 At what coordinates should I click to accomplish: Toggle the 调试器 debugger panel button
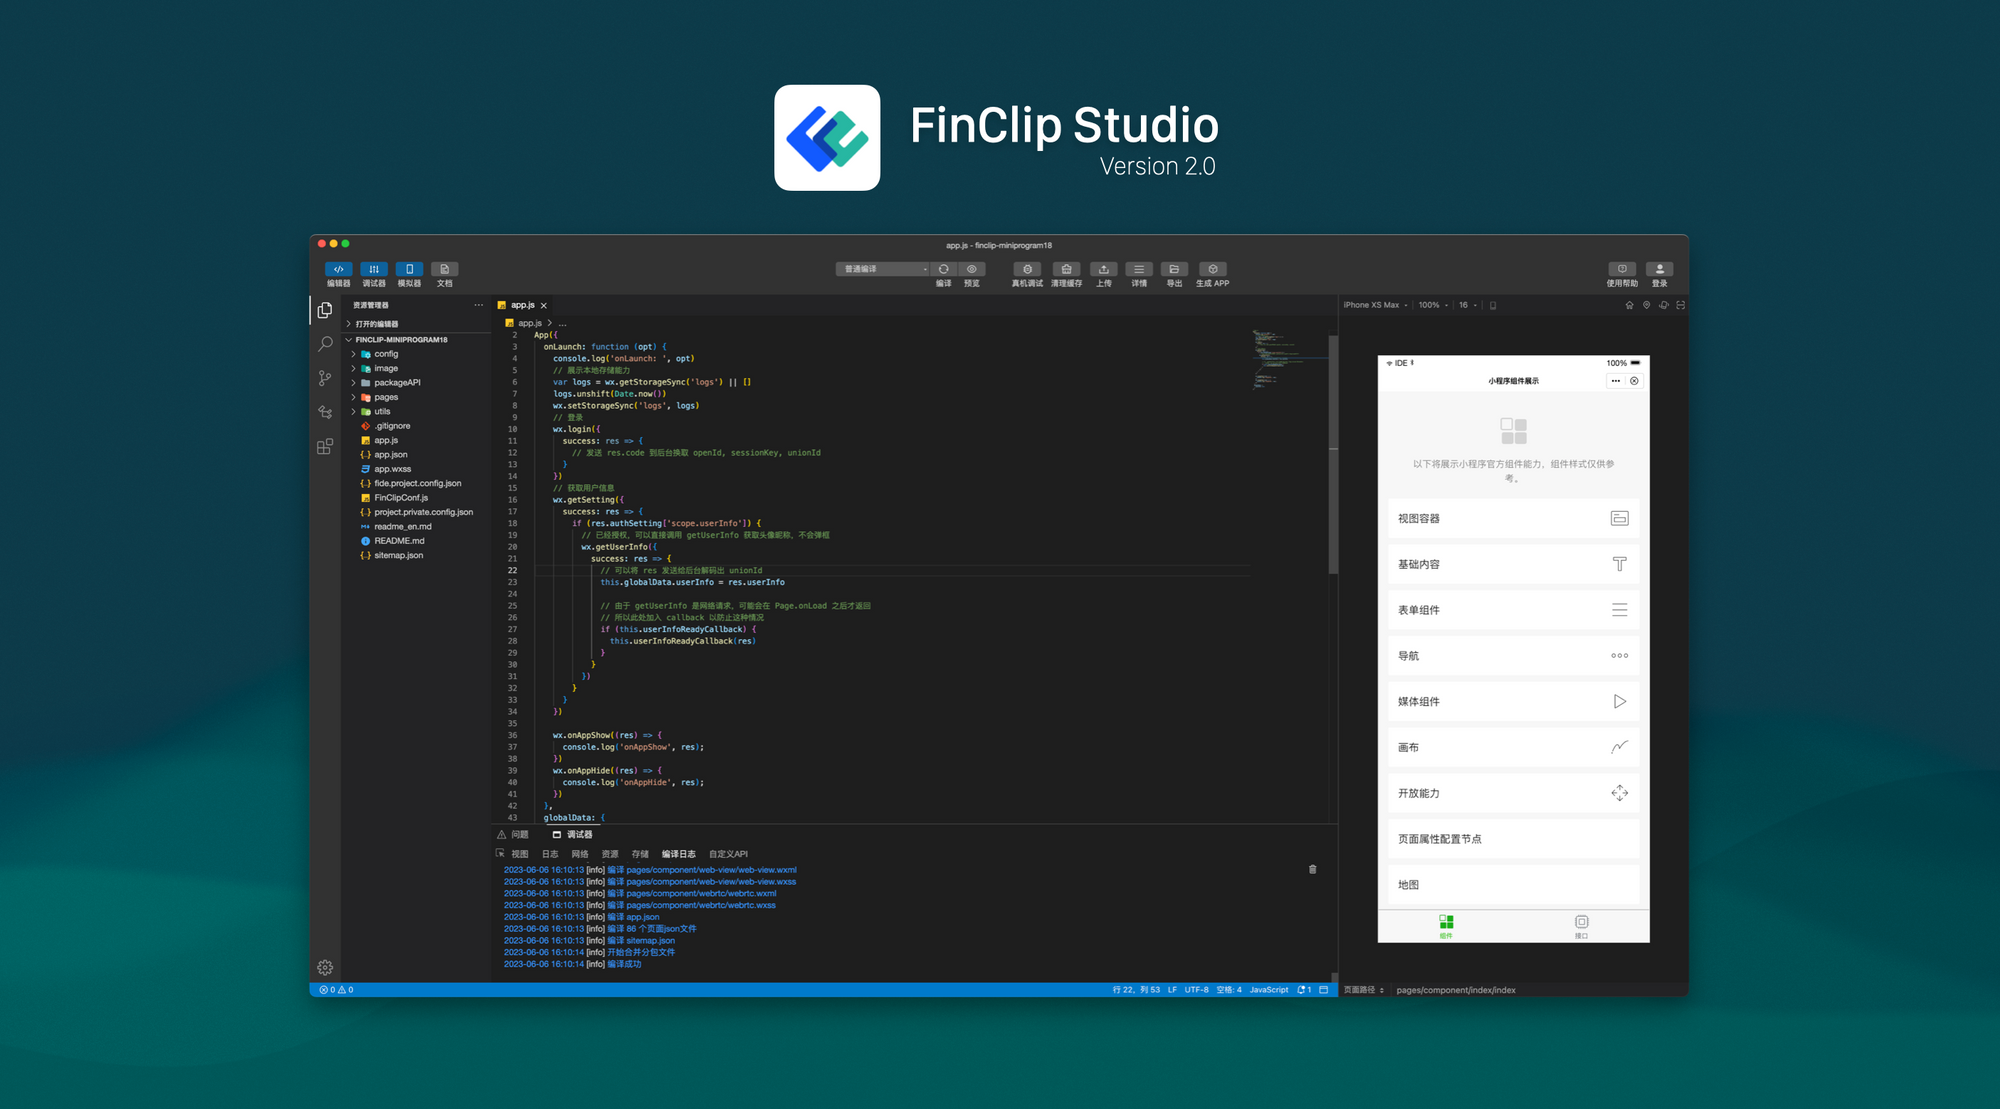point(374,269)
